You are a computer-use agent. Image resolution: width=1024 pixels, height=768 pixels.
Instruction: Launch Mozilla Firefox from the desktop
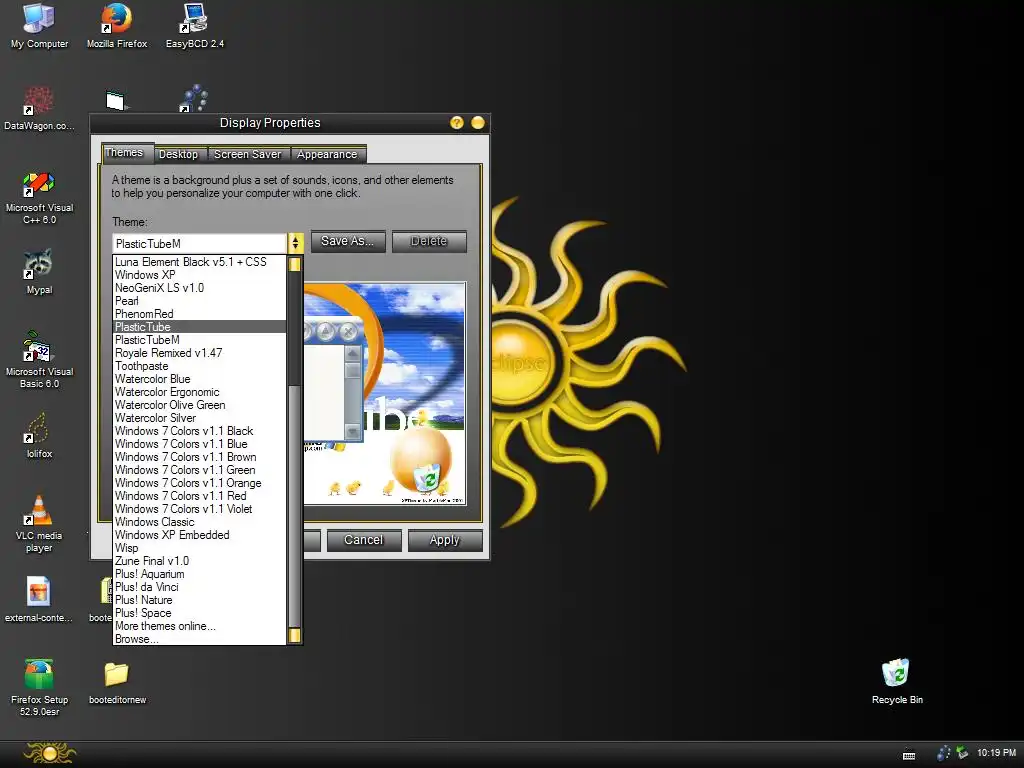117,26
